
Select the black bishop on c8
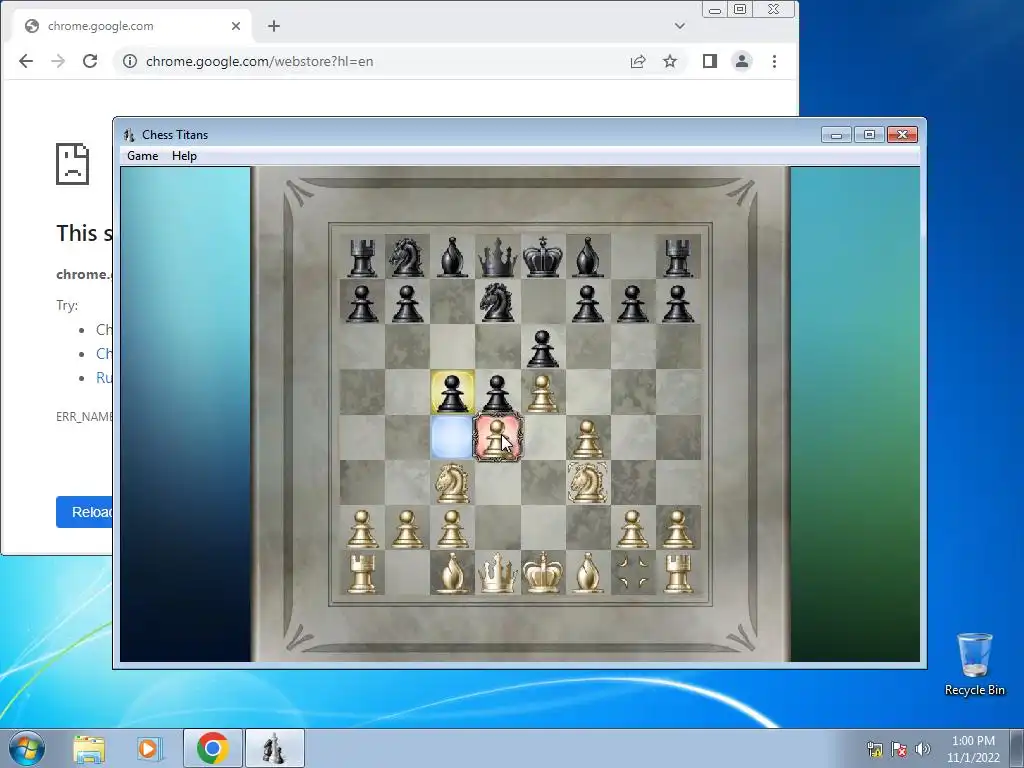click(x=453, y=257)
